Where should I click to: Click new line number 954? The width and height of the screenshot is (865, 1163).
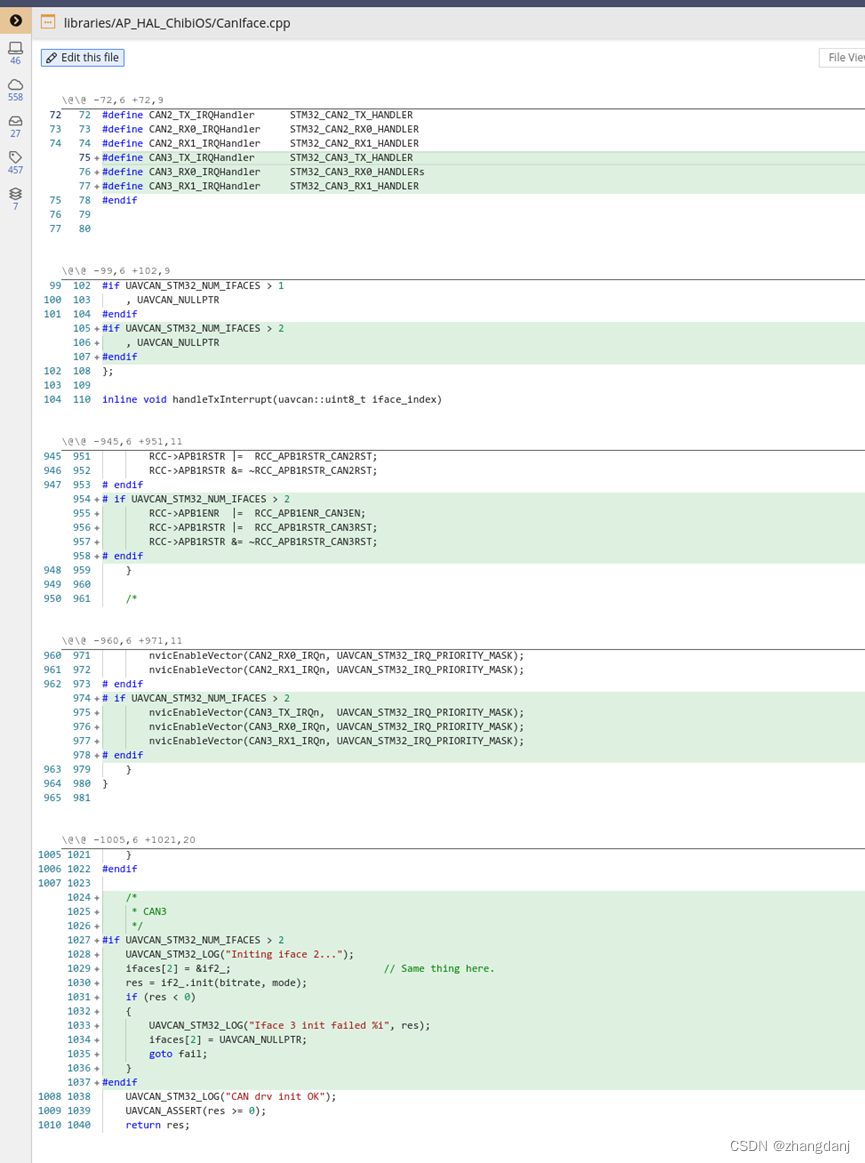click(x=82, y=499)
